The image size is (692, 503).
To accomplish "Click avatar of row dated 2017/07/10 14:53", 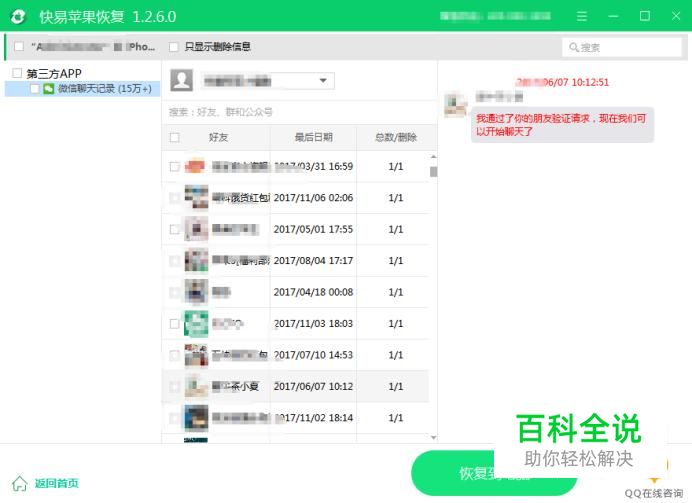I will pyautogui.click(x=196, y=355).
